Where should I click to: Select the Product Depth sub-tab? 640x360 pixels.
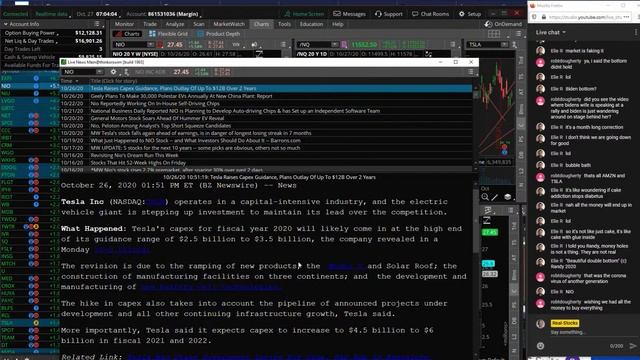pos(217,34)
